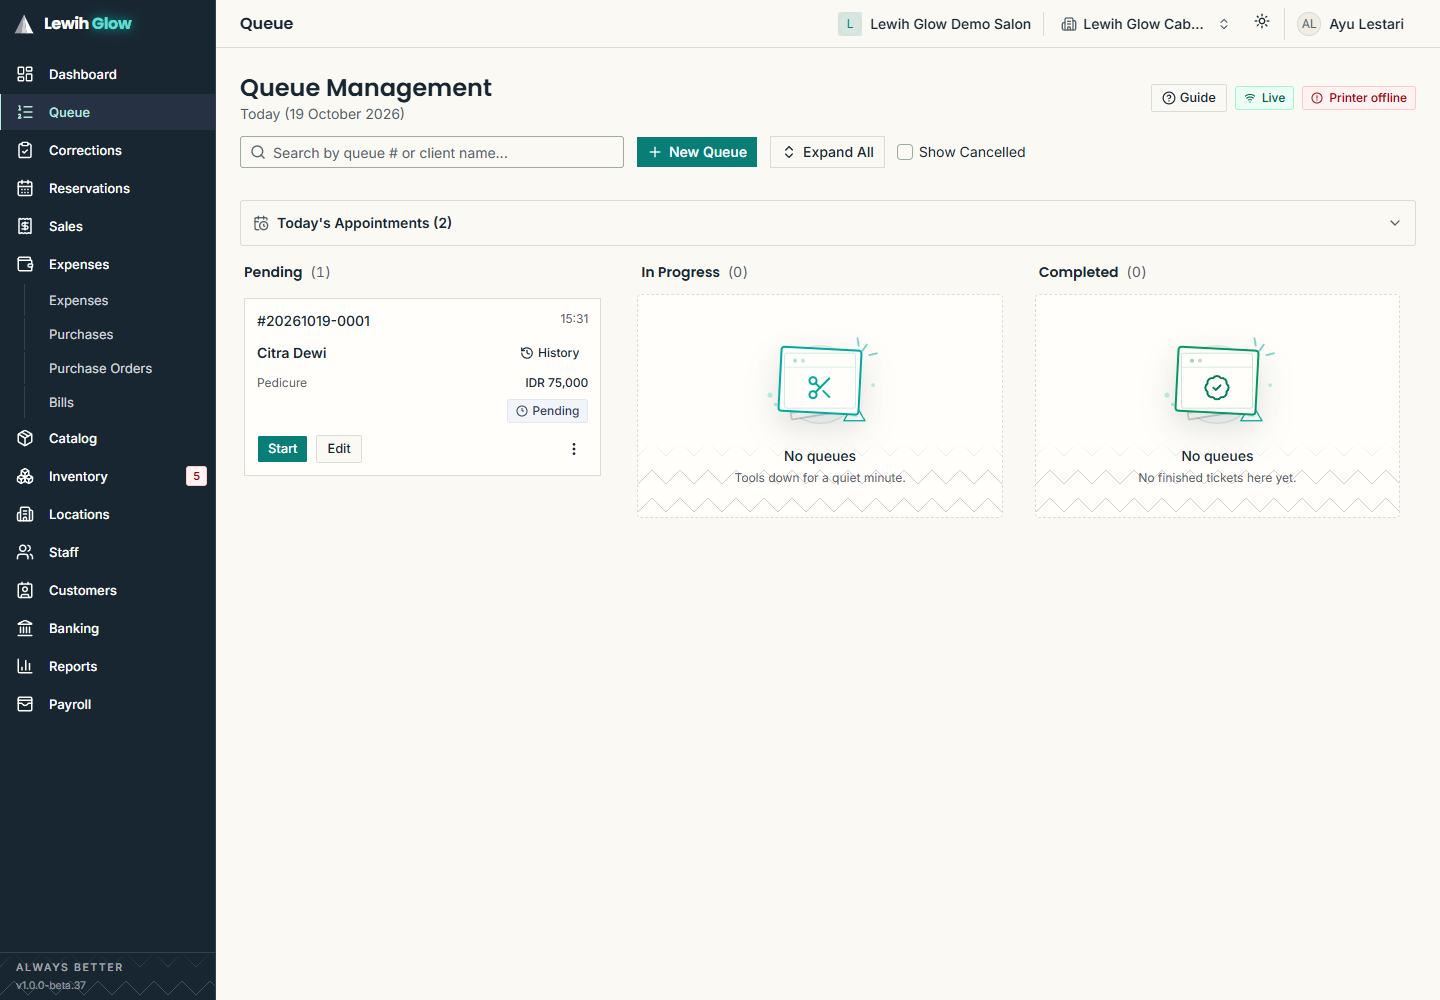Click the Payroll wallet icon
Image resolution: width=1440 pixels, height=1000 pixels.
tap(25, 704)
